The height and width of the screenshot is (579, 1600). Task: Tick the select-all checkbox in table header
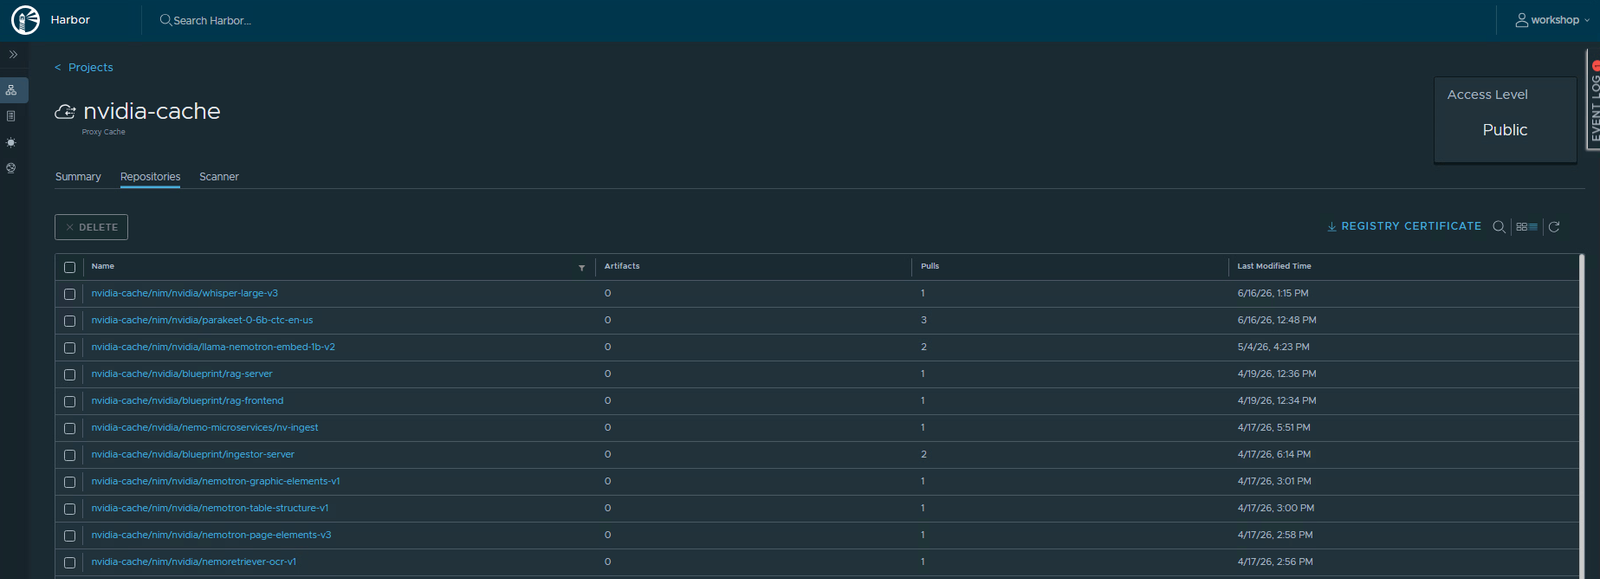[70, 267]
